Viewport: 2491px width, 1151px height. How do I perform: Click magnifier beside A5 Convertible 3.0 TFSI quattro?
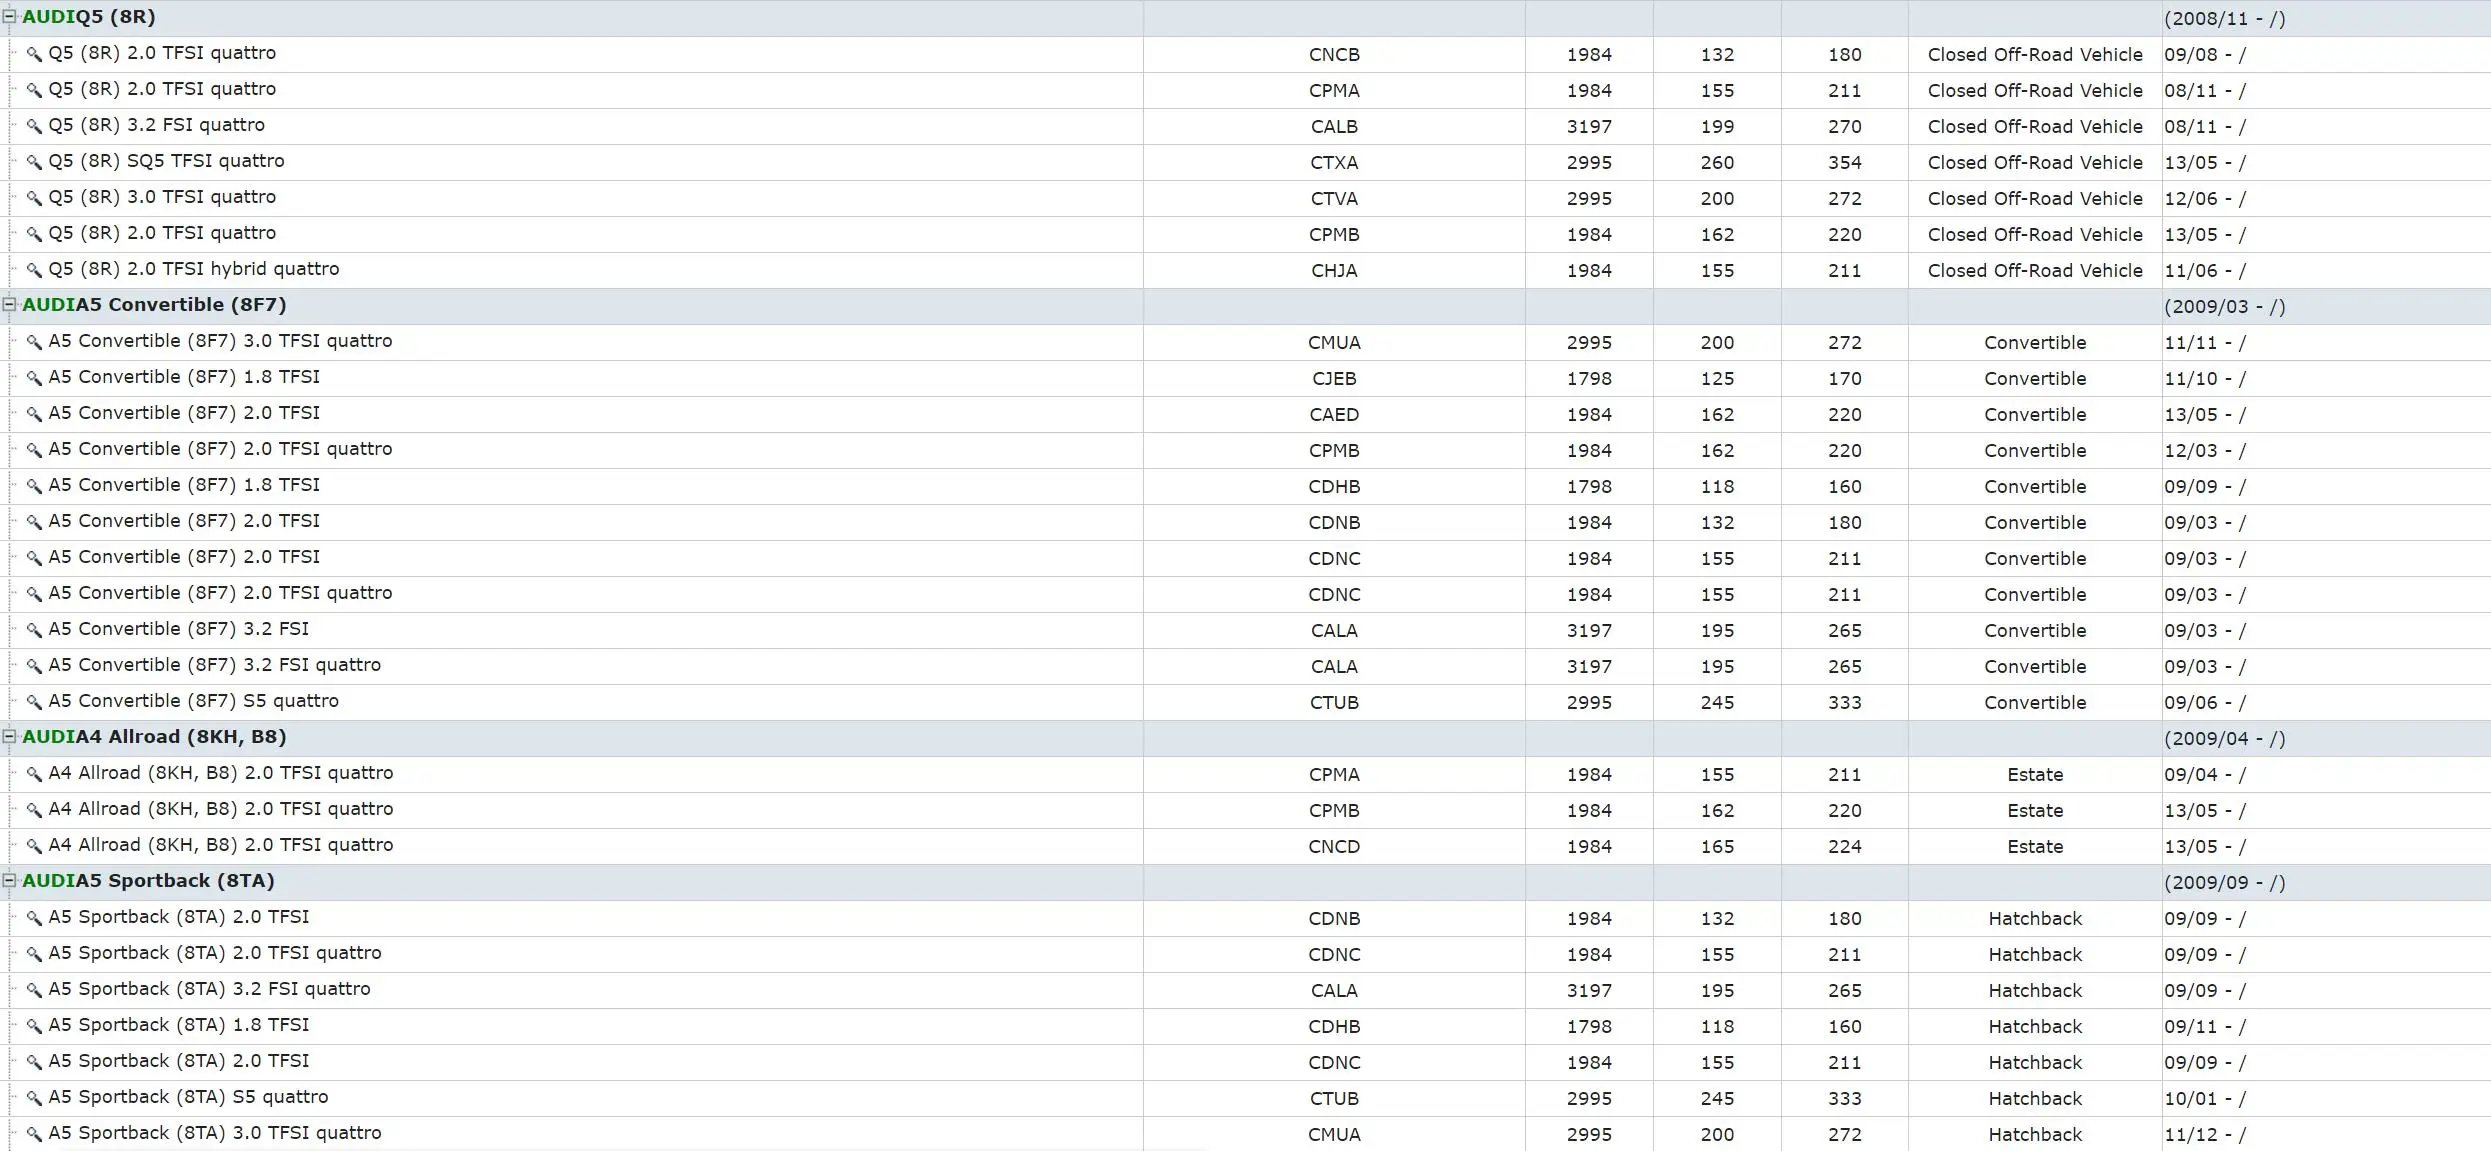point(34,343)
